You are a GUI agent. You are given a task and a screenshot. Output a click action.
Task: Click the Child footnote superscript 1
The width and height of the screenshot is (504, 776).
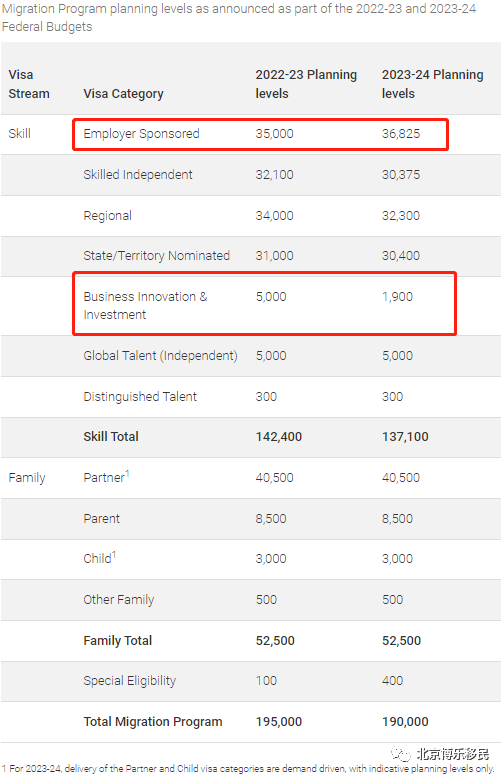(x=114, y=555)
